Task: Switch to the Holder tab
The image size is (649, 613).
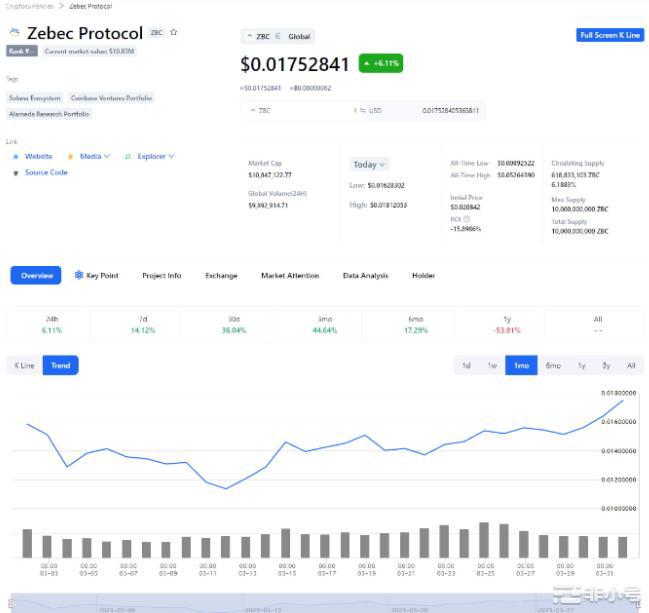Action: pyautogui.click(x=423, y=275)
